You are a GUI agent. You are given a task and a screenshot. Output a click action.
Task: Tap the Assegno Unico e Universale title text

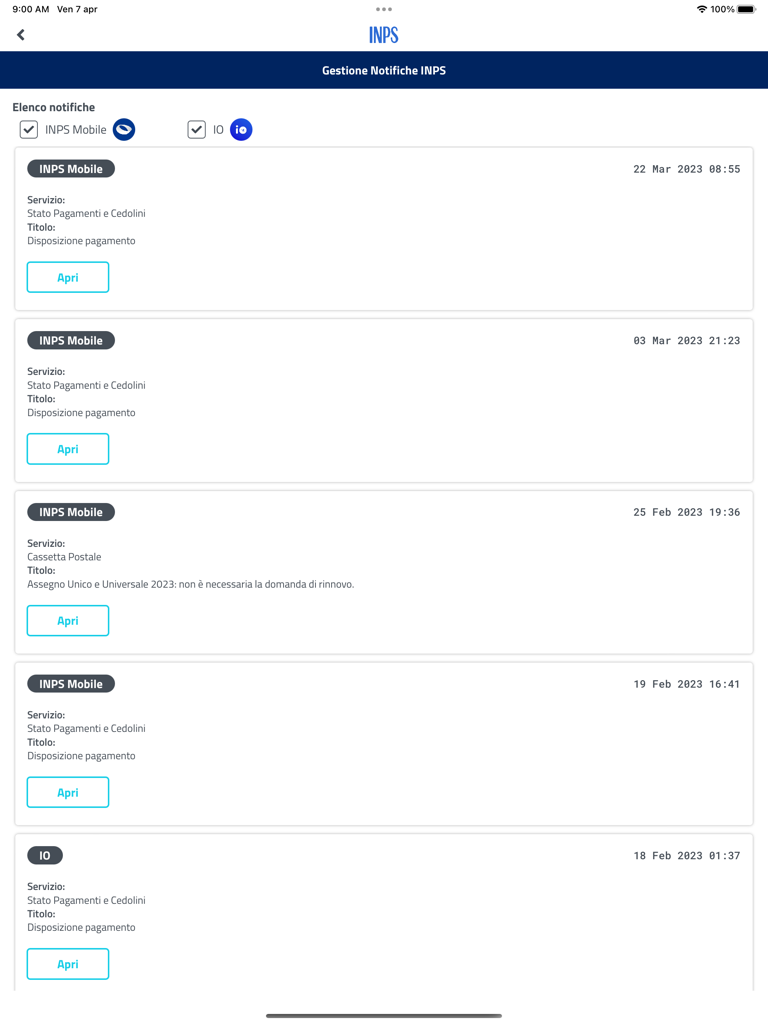click(190, 584)
